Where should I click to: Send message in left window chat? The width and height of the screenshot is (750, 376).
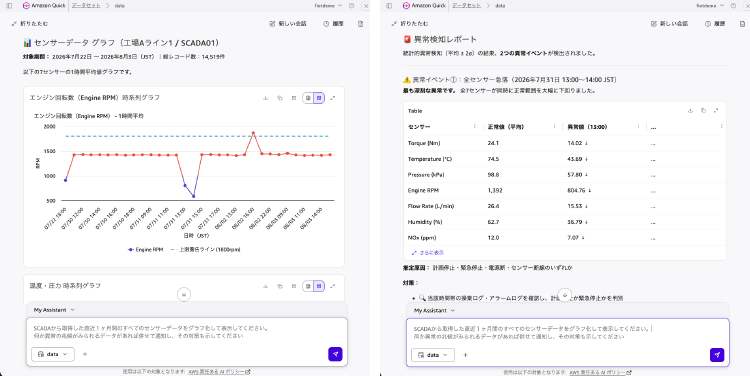(x=335, y=354)
